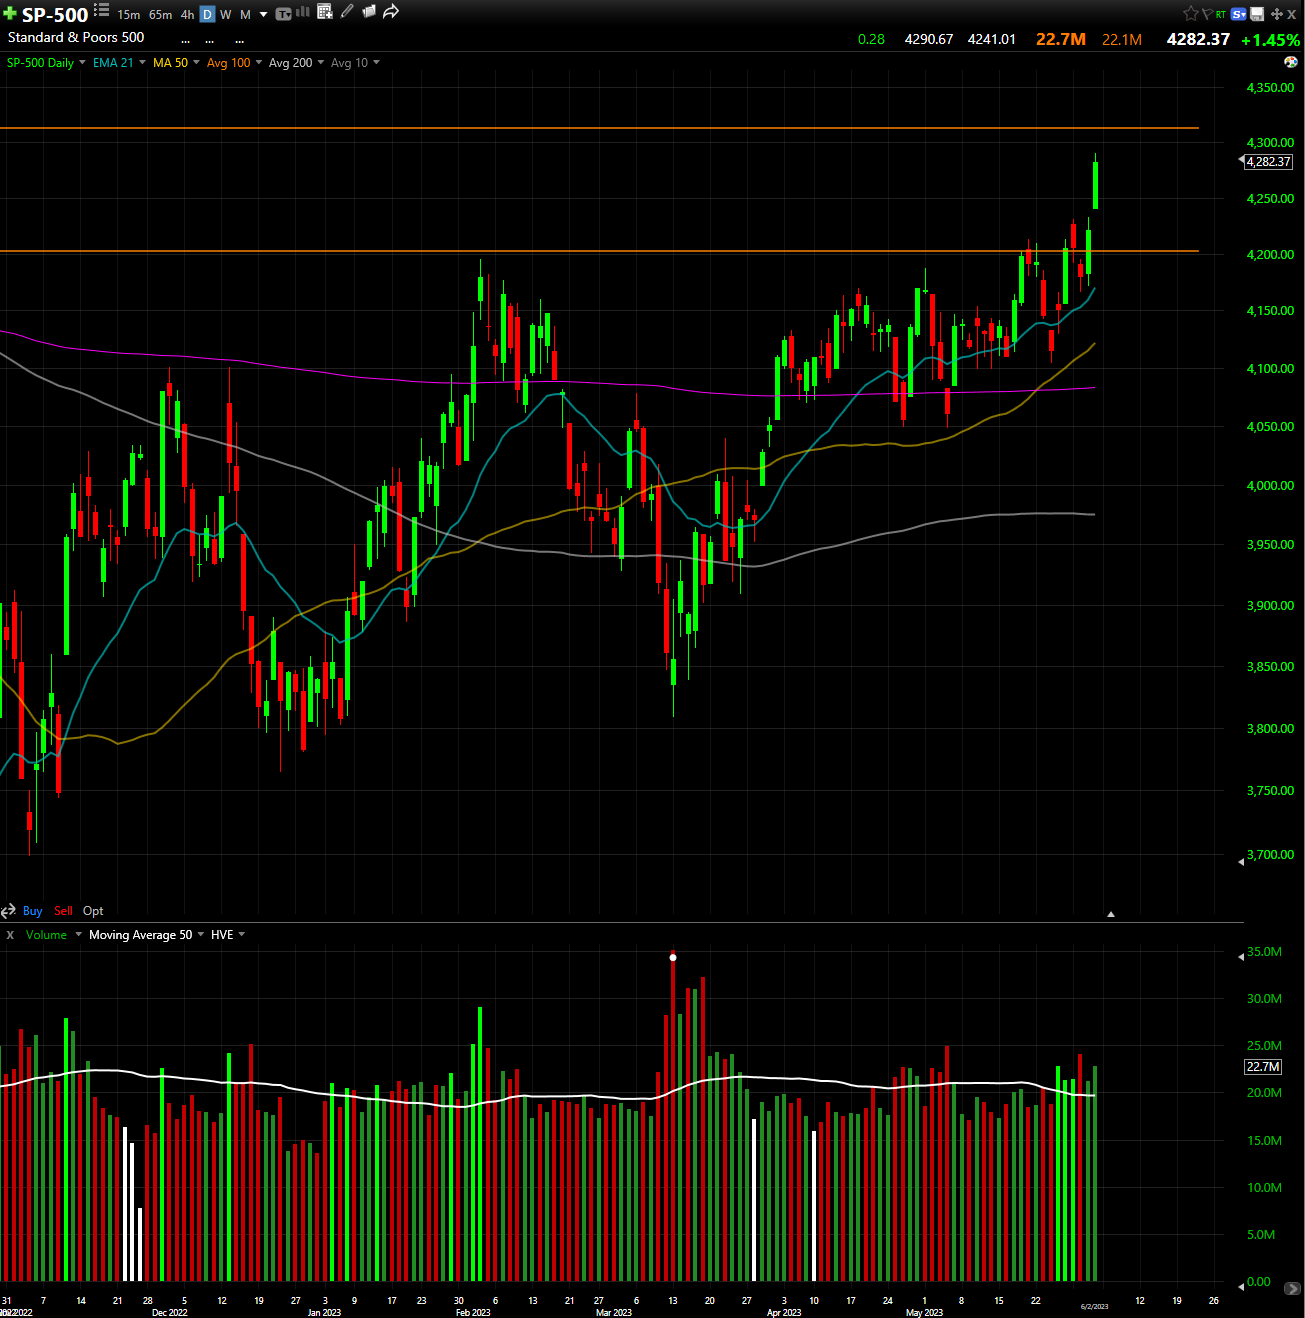Click the SP-500 ticker symbol
Image resolution: width=1305 pixels, height=1318 pixels.
[55, 15]
